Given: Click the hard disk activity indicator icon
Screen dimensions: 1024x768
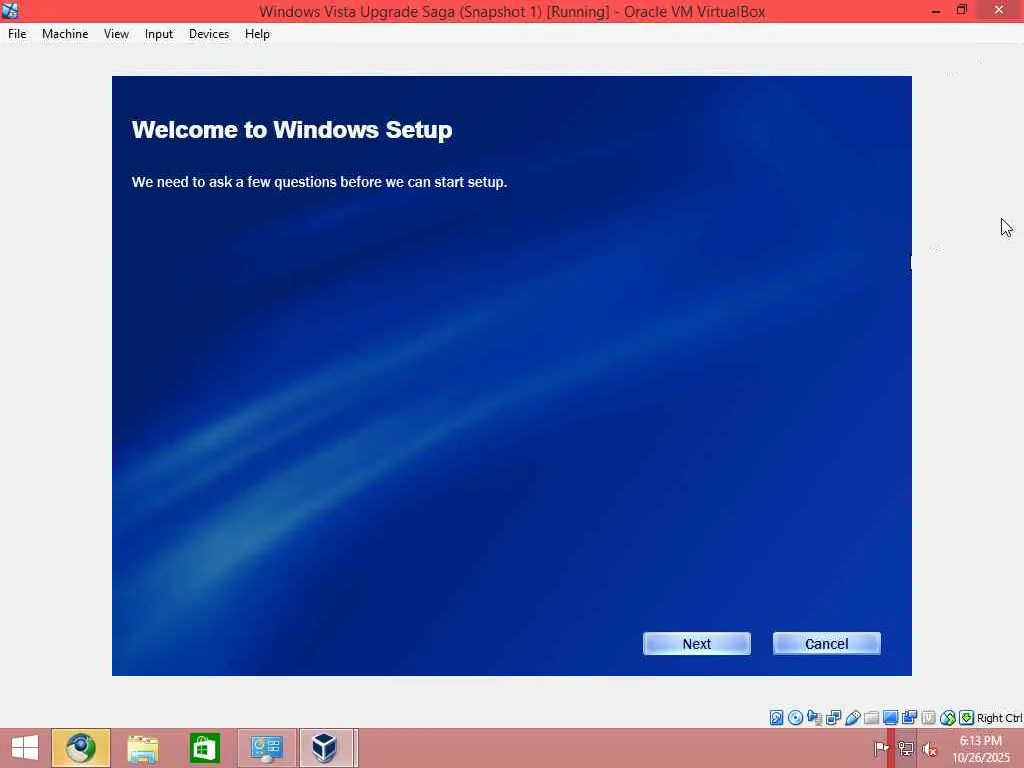Looking at the screenshot, I should click(x=776, y=718).
